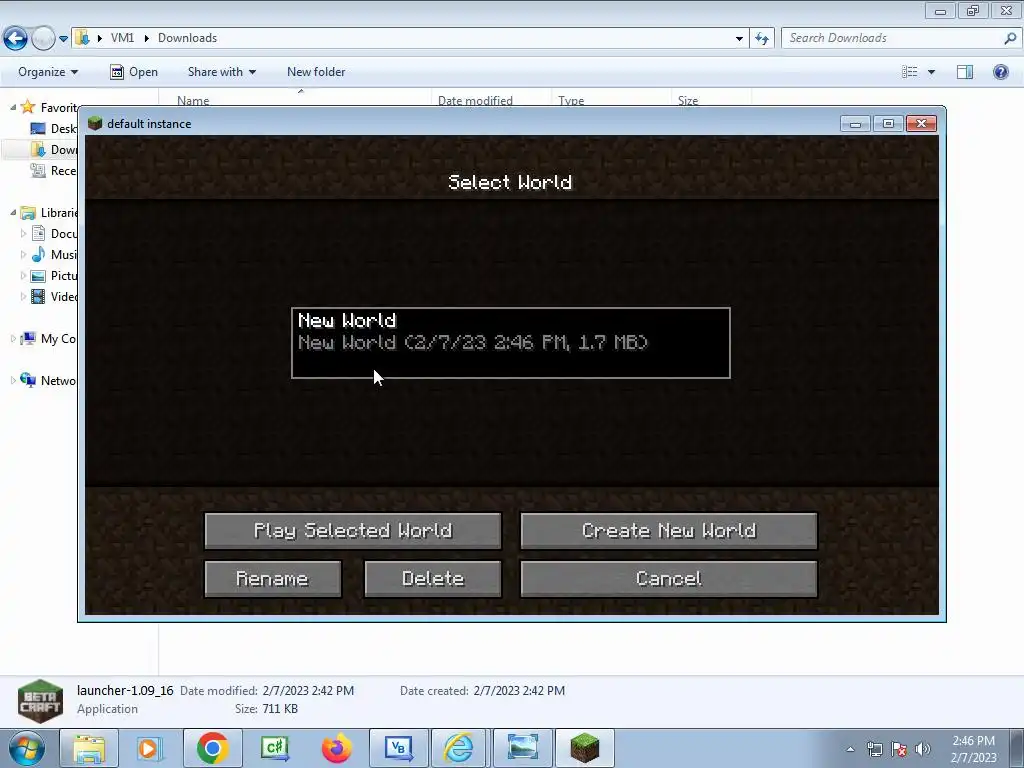
Task: Open the view options dropdown arrow
Action: pos(931,72)
